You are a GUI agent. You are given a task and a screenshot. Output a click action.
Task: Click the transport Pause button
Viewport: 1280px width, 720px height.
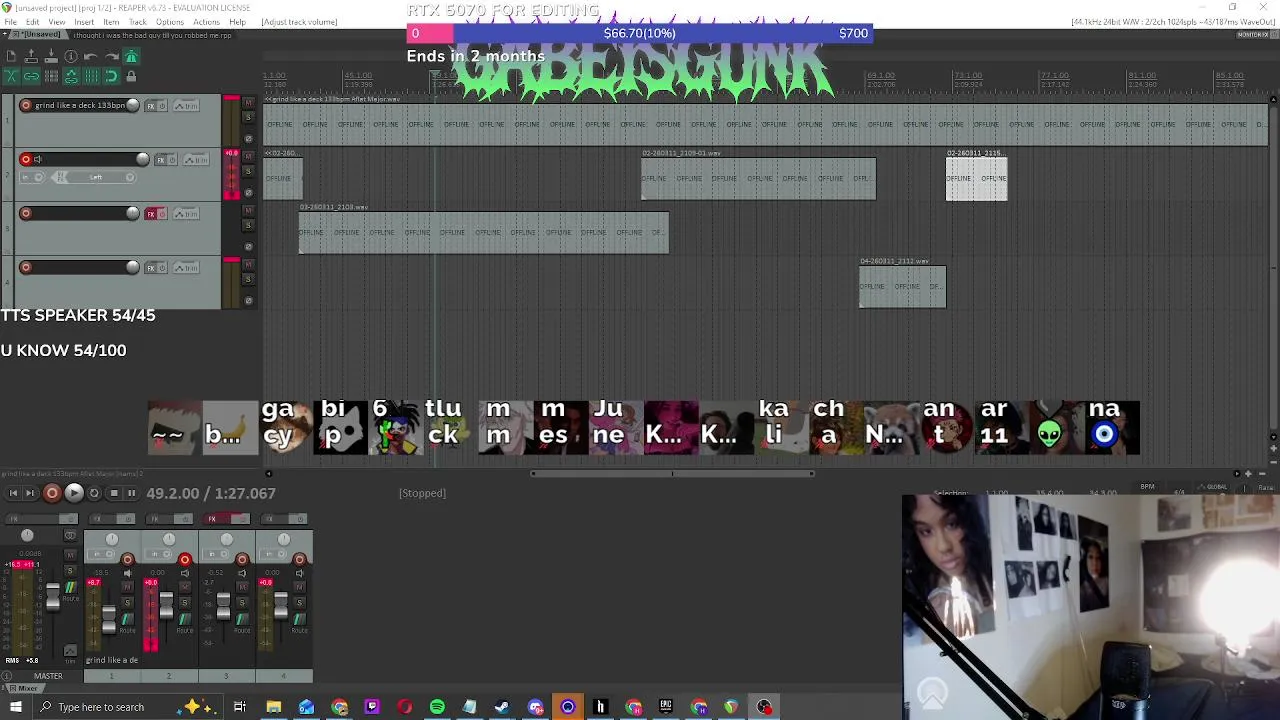coord(131,493)
